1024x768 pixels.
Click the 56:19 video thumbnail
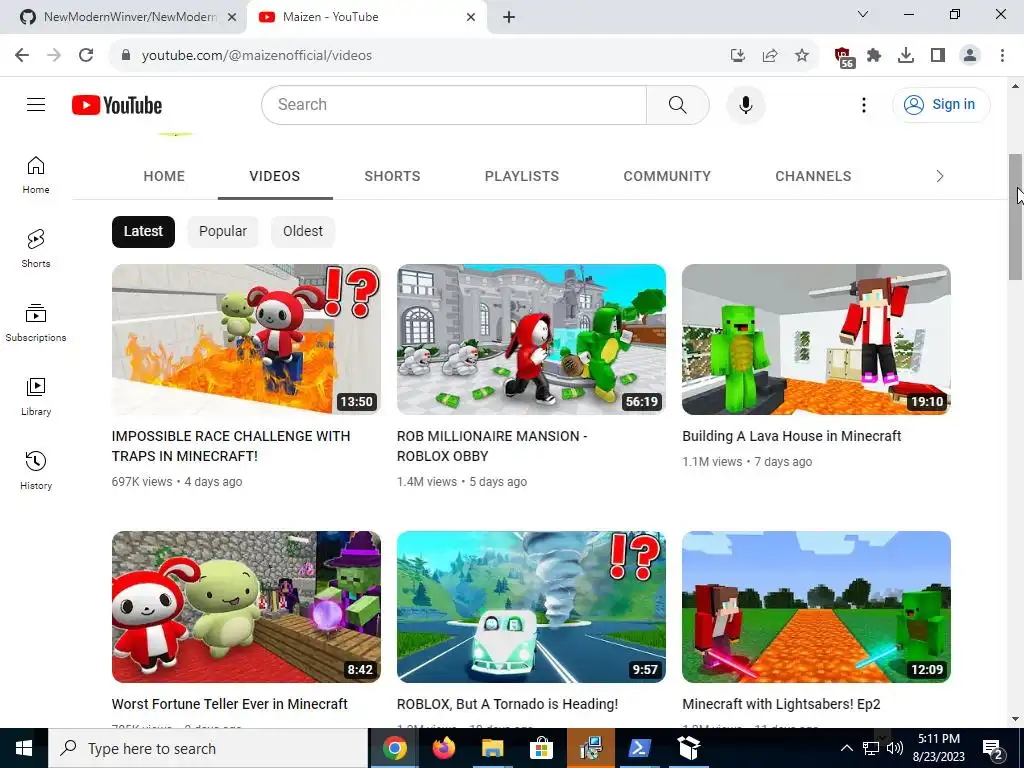coord(532,340)
